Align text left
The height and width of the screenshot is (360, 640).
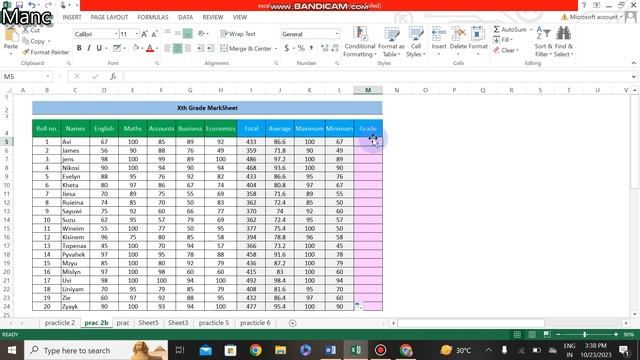tap(168, 48)
